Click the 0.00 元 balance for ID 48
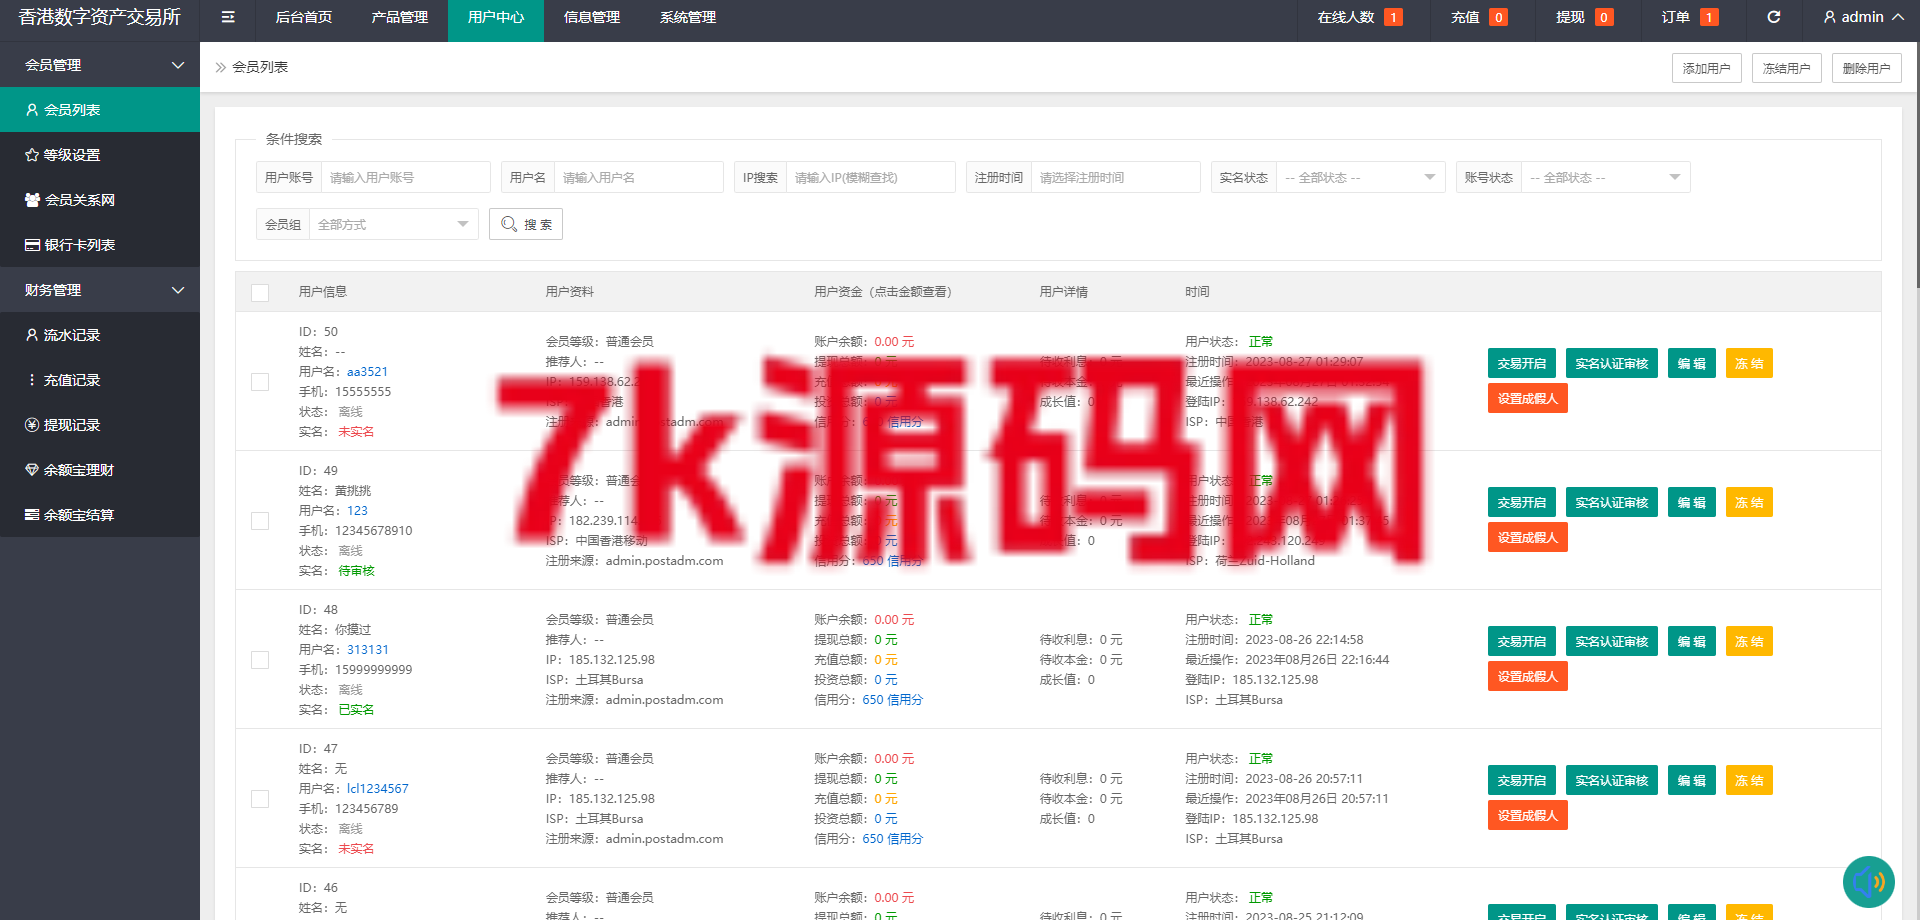Screen dimensions: 1920x920 click(894, 620)
